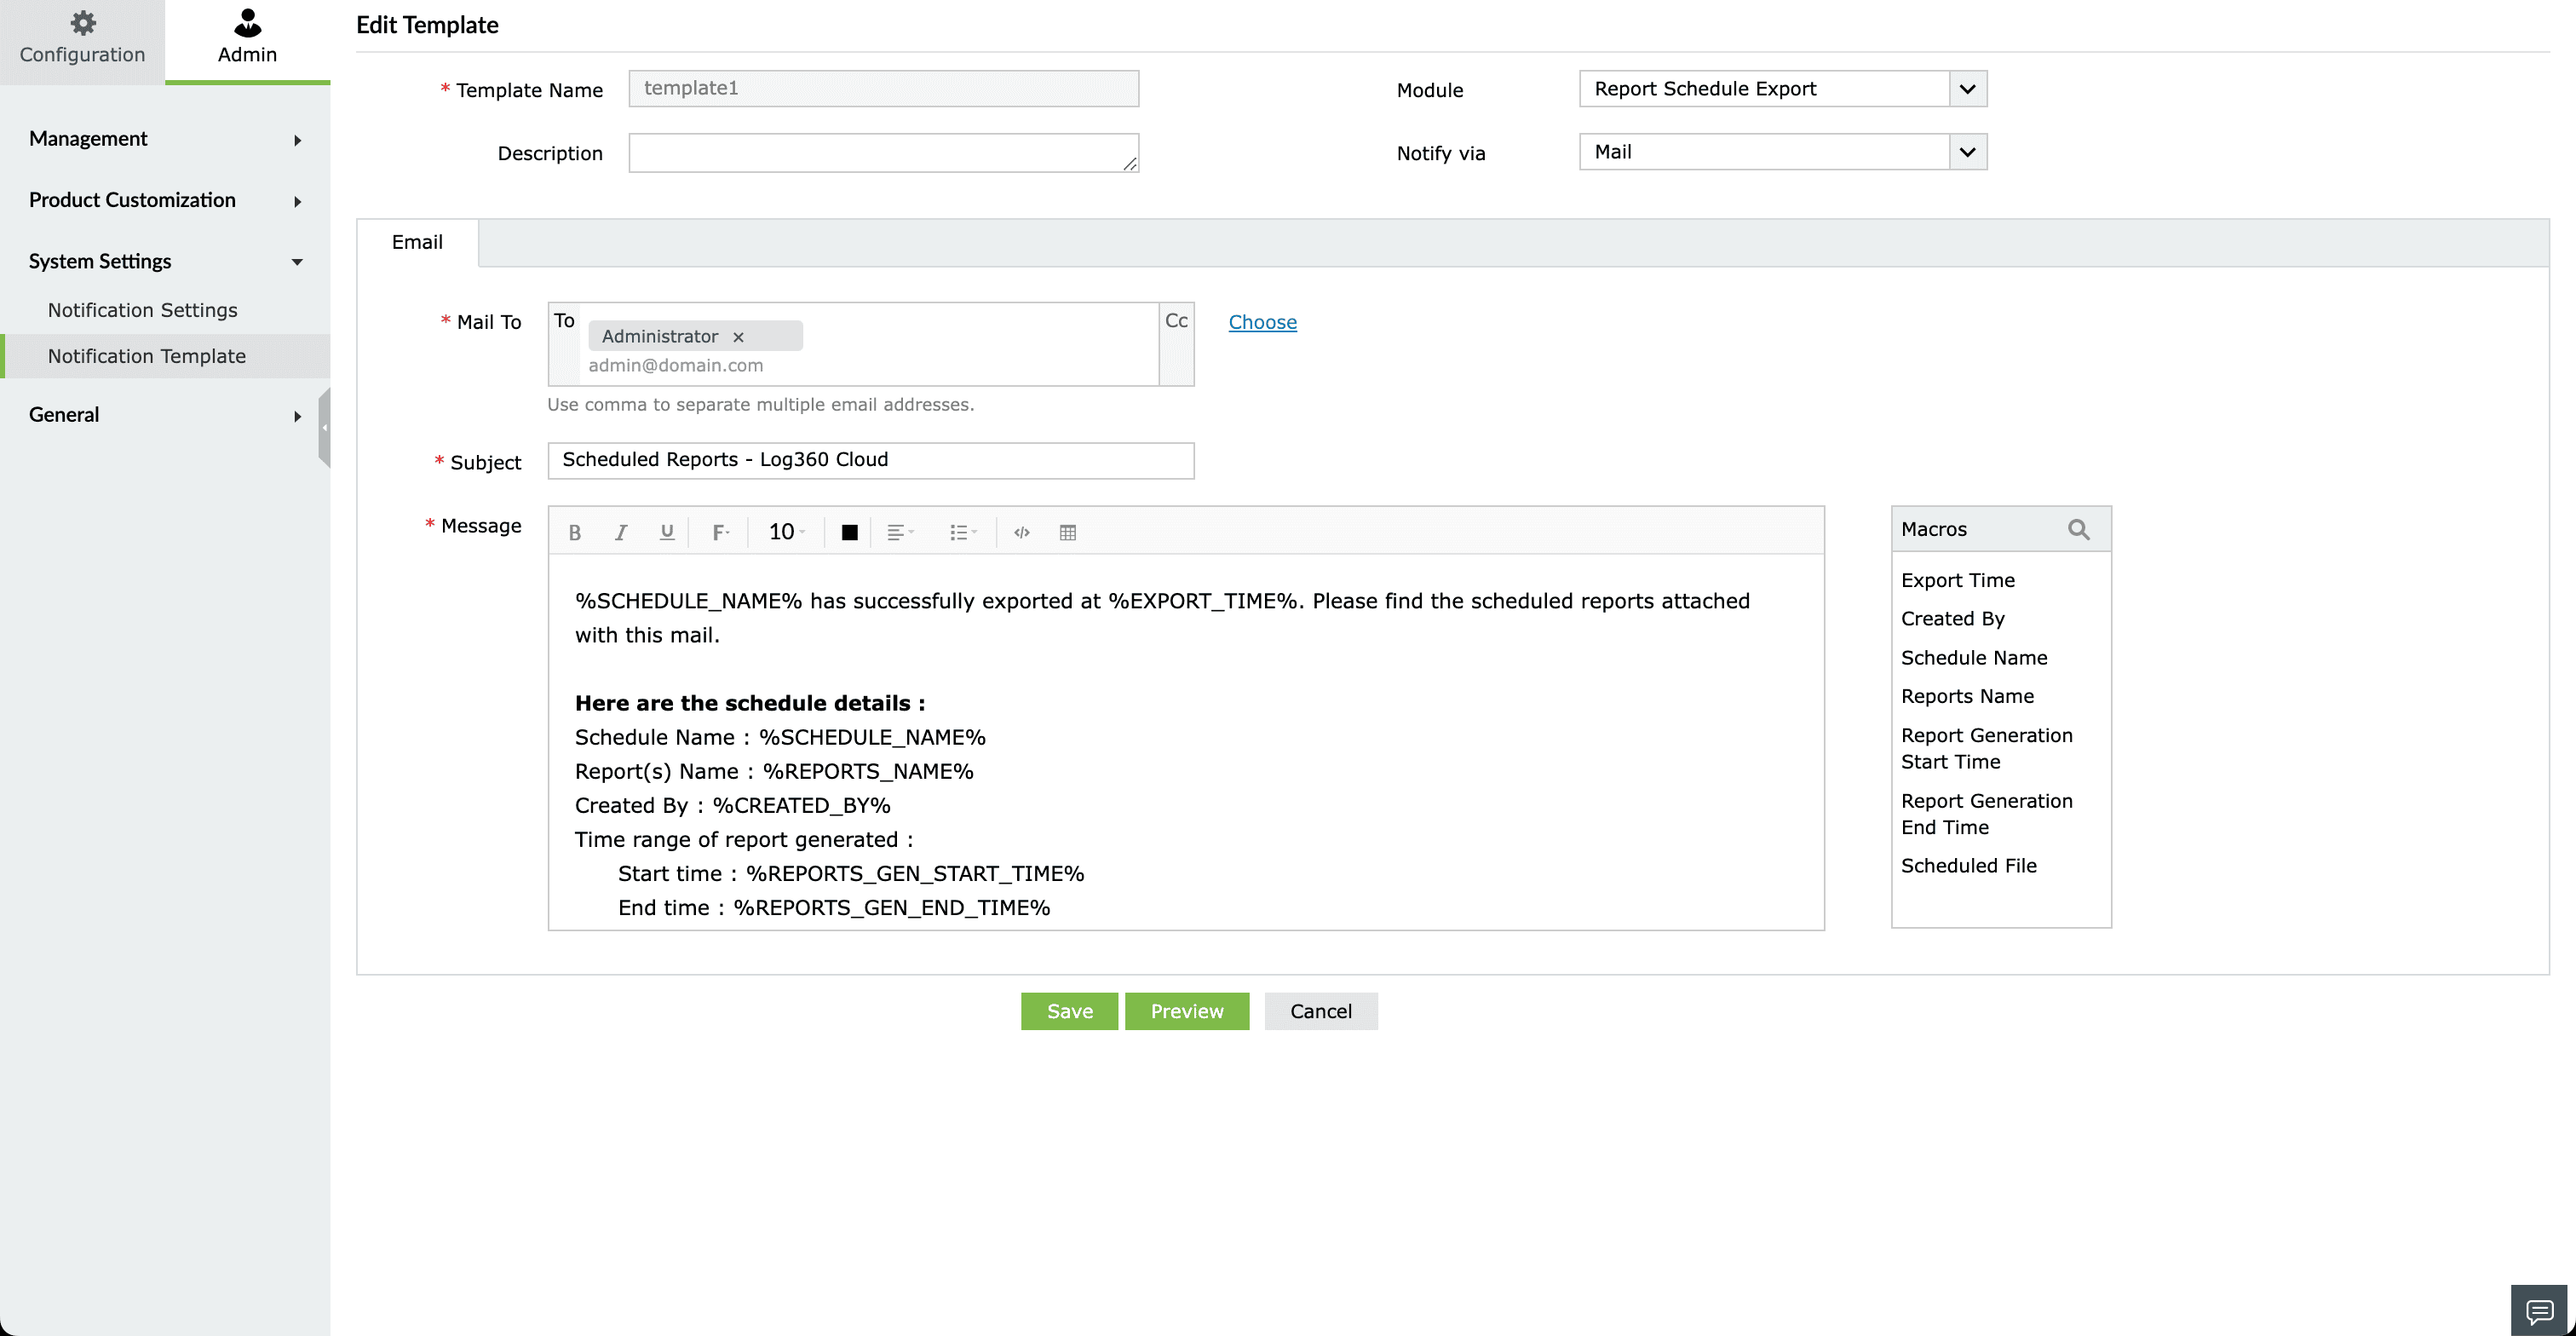The width and height of the screenshot is (2576, 1336).
Task: Search macros with magnifier icon
Action: click(2078, 530)
